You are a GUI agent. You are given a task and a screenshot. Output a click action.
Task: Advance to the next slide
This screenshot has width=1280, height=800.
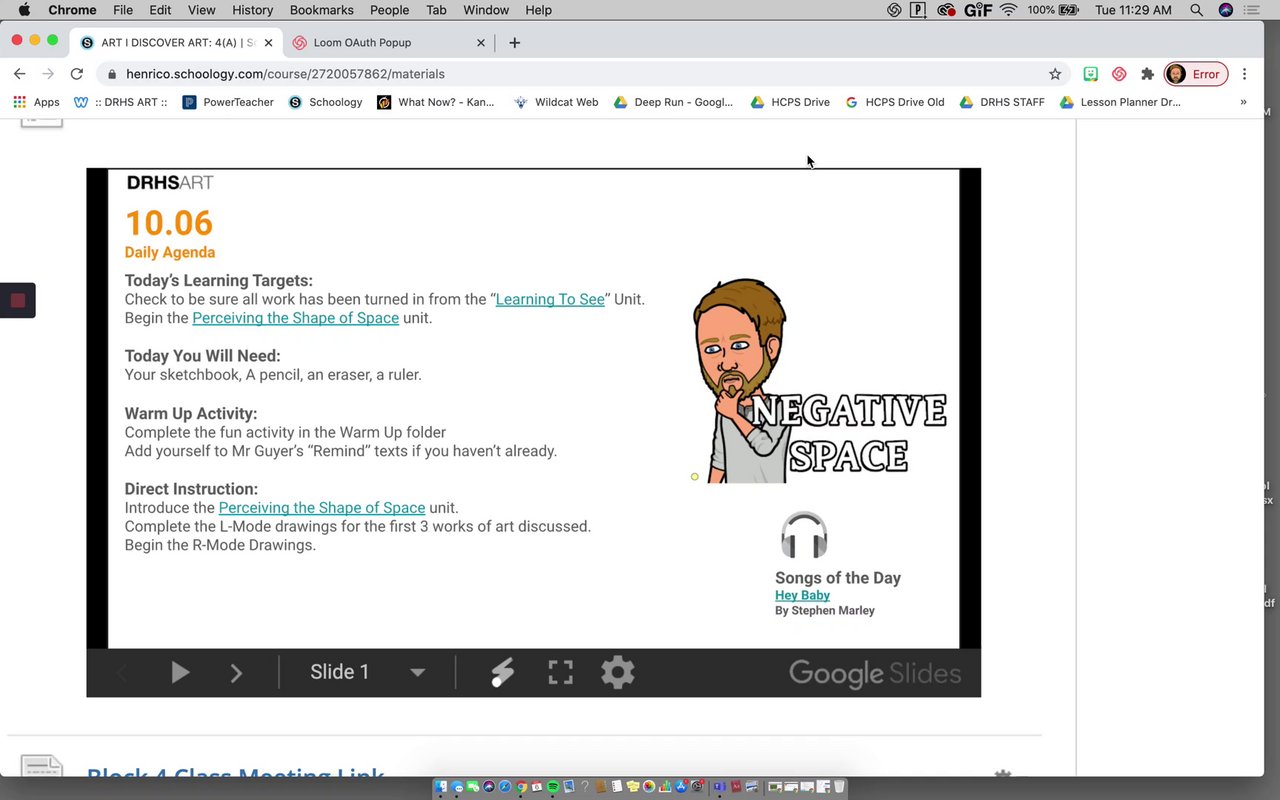[237, 673]
